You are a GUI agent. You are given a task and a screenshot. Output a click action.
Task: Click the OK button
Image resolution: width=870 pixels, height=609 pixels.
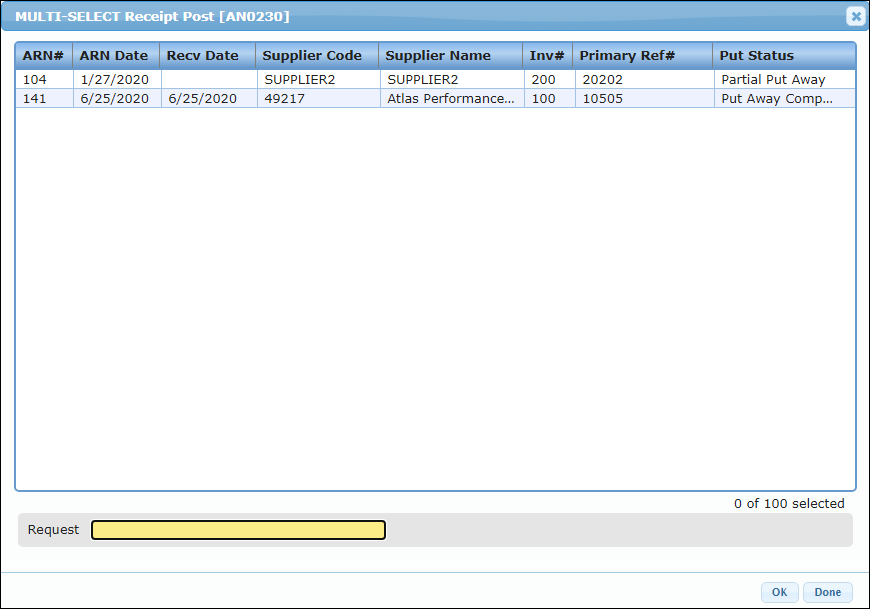[x=779, y=592]
